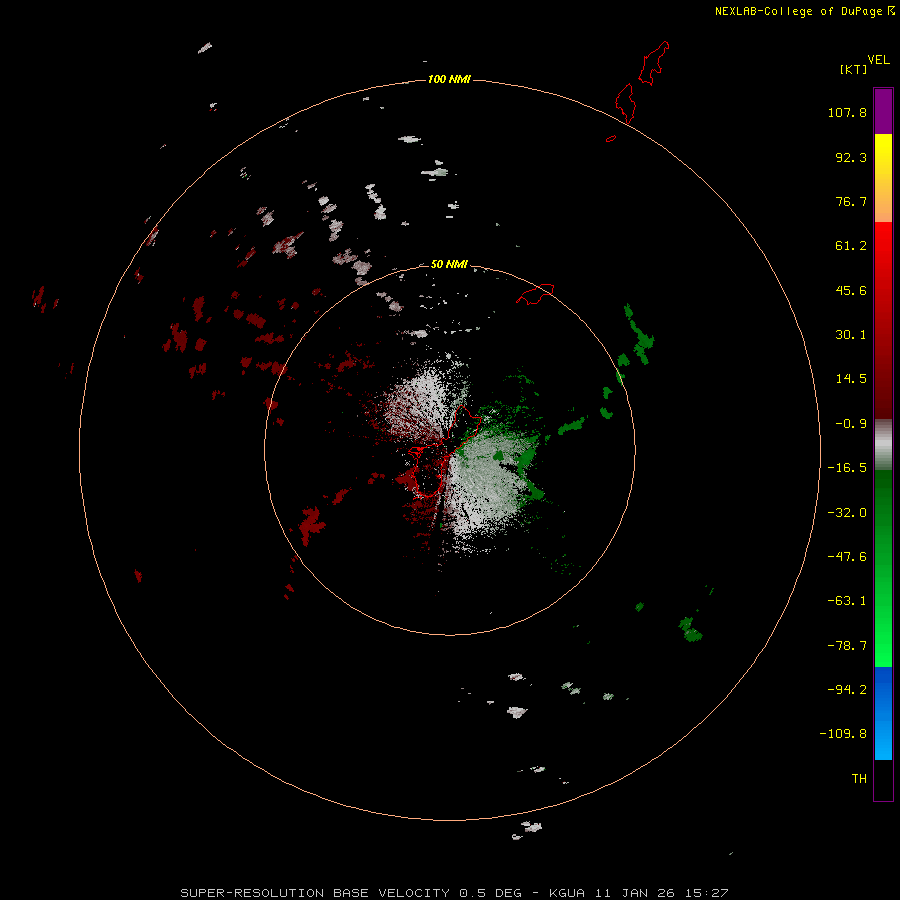
Task: Click the 107.8 velocity scale value
Action: point(847,112)
